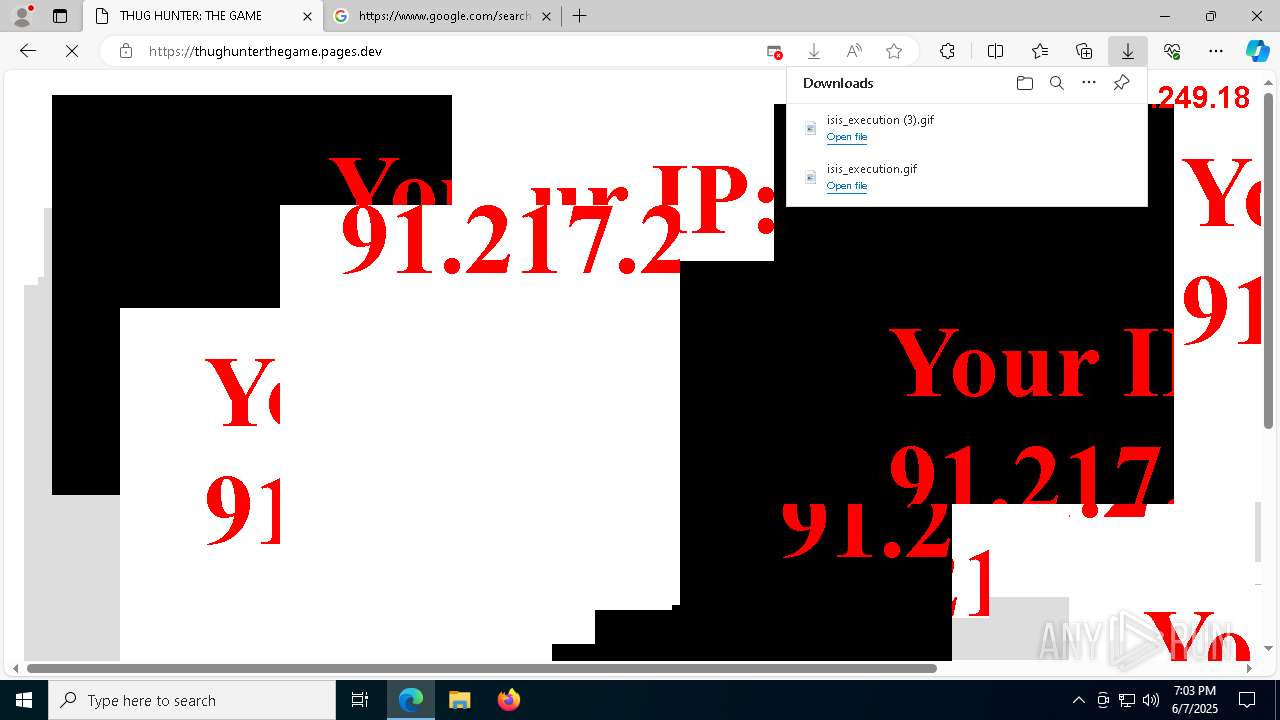Viewport: 1280px width, 720px height.
Task: Focus the address bar URL field
Action: (450, 51)
